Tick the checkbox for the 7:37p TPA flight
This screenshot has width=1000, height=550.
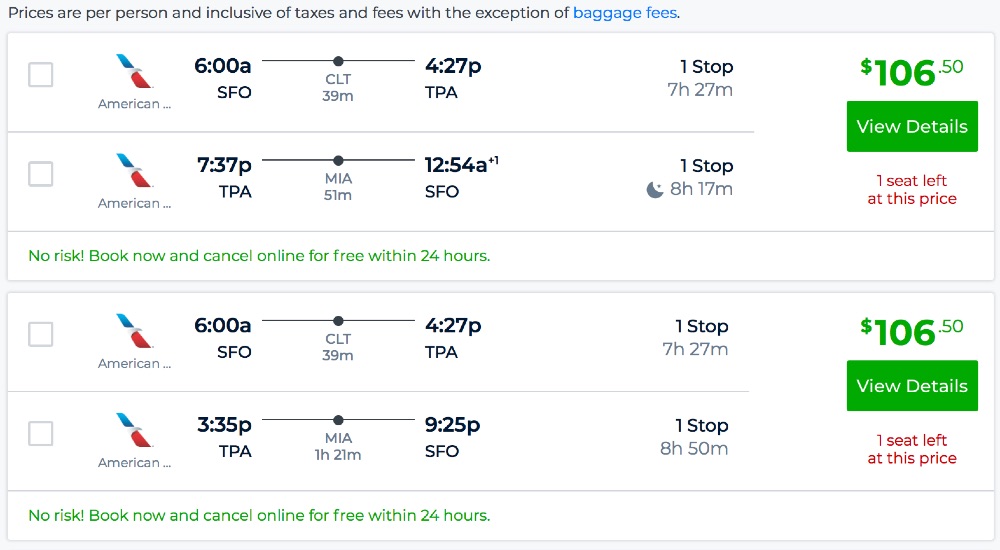click(x=41, y=174)
